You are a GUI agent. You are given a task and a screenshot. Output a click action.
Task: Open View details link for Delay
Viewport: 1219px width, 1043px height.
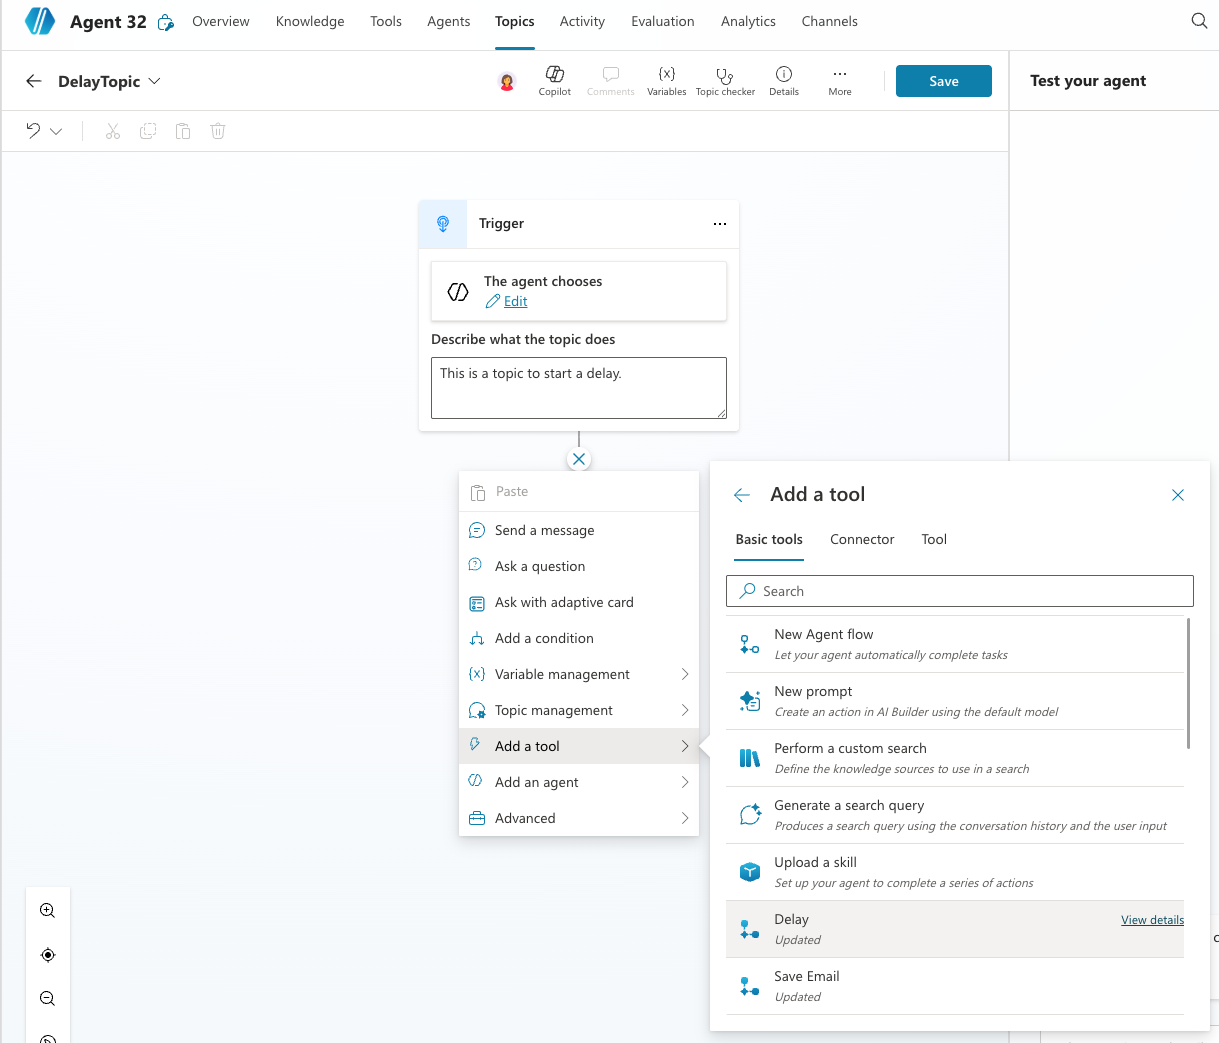click(1152, 920)
